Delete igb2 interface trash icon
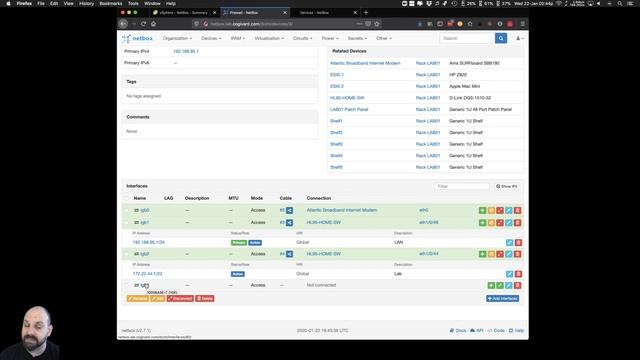 coord(518,254)
